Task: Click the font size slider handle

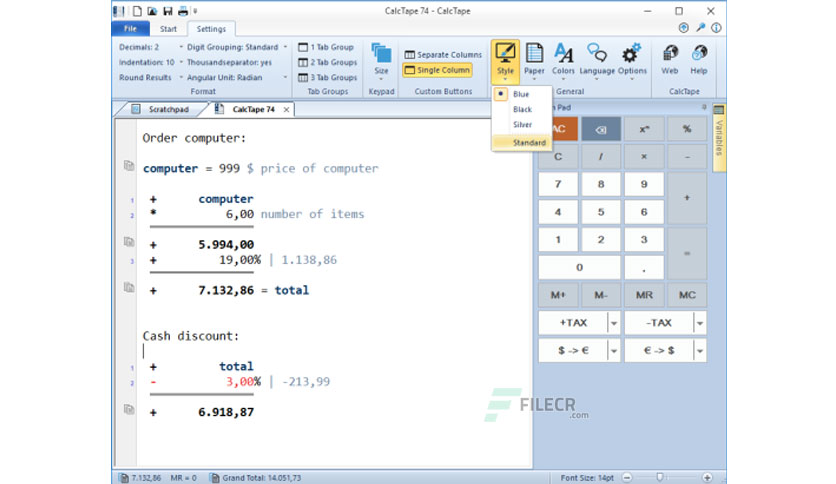Action: 660,478
